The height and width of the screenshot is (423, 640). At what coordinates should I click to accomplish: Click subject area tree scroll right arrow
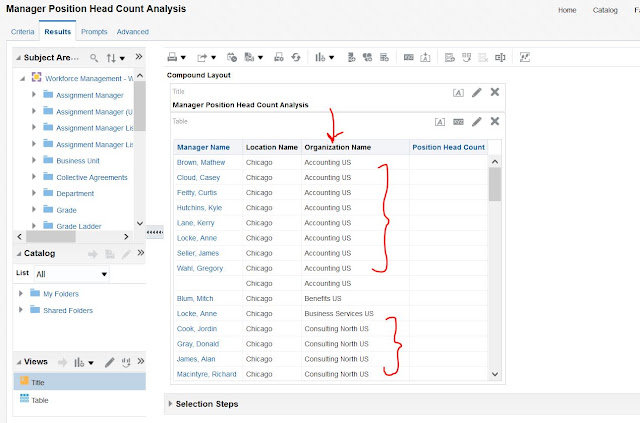pyautogui.click(x=126, y=236)
